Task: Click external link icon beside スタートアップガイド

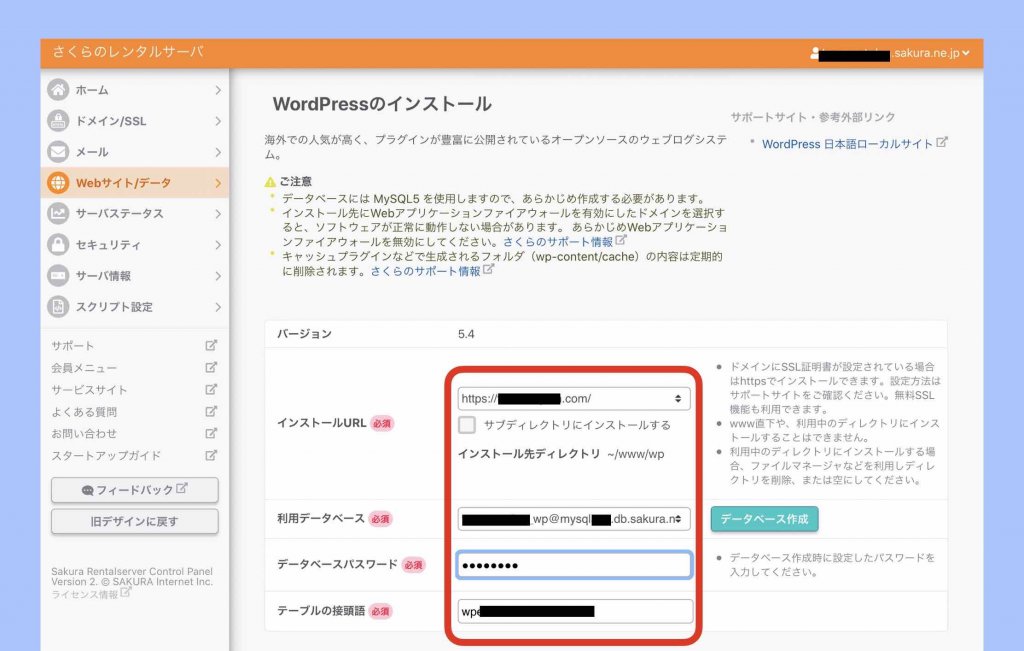Action: pos(211,455)
